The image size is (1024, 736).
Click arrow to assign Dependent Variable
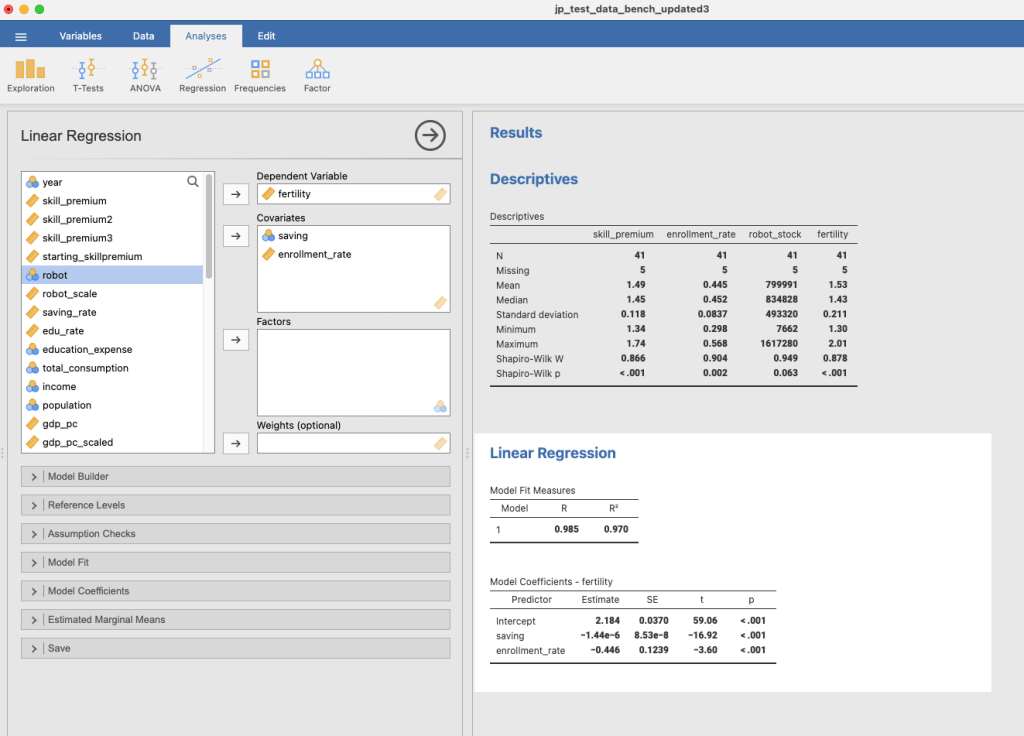click(x=235, y=194)
